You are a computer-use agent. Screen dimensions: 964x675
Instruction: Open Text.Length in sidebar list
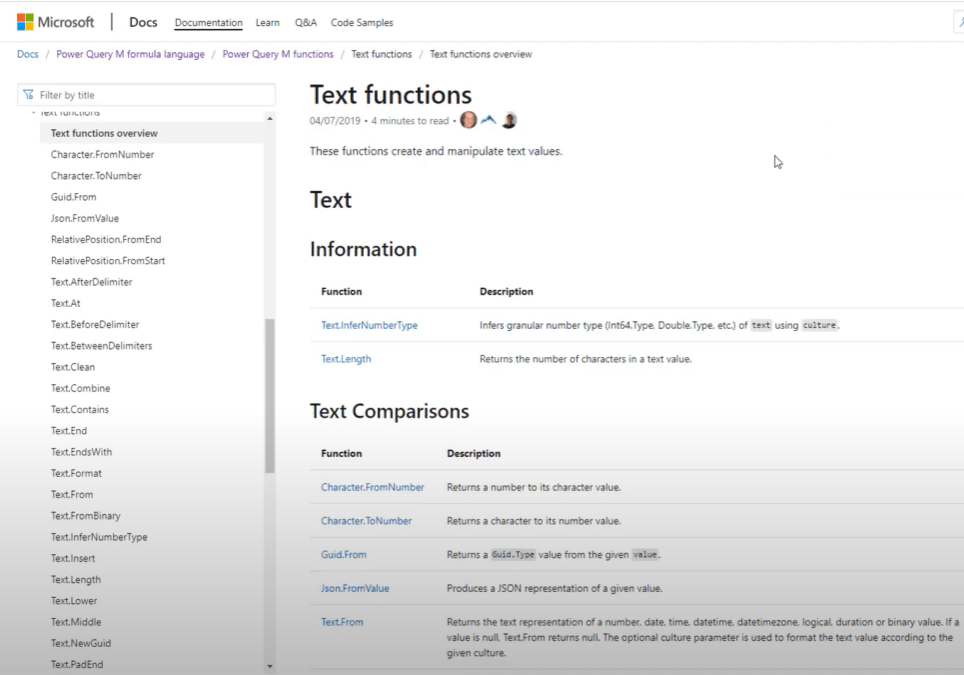click(x=76, y=579)
